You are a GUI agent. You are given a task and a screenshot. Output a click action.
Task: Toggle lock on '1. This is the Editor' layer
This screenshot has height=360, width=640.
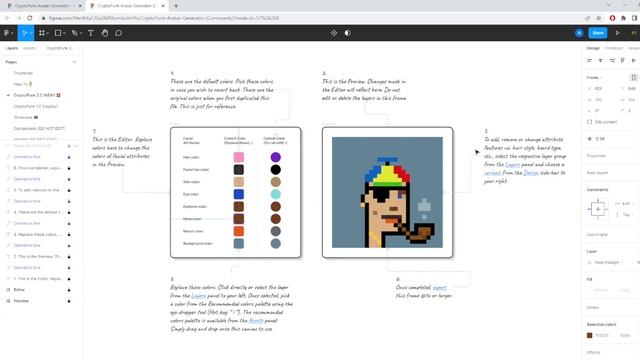pos(69,279)
